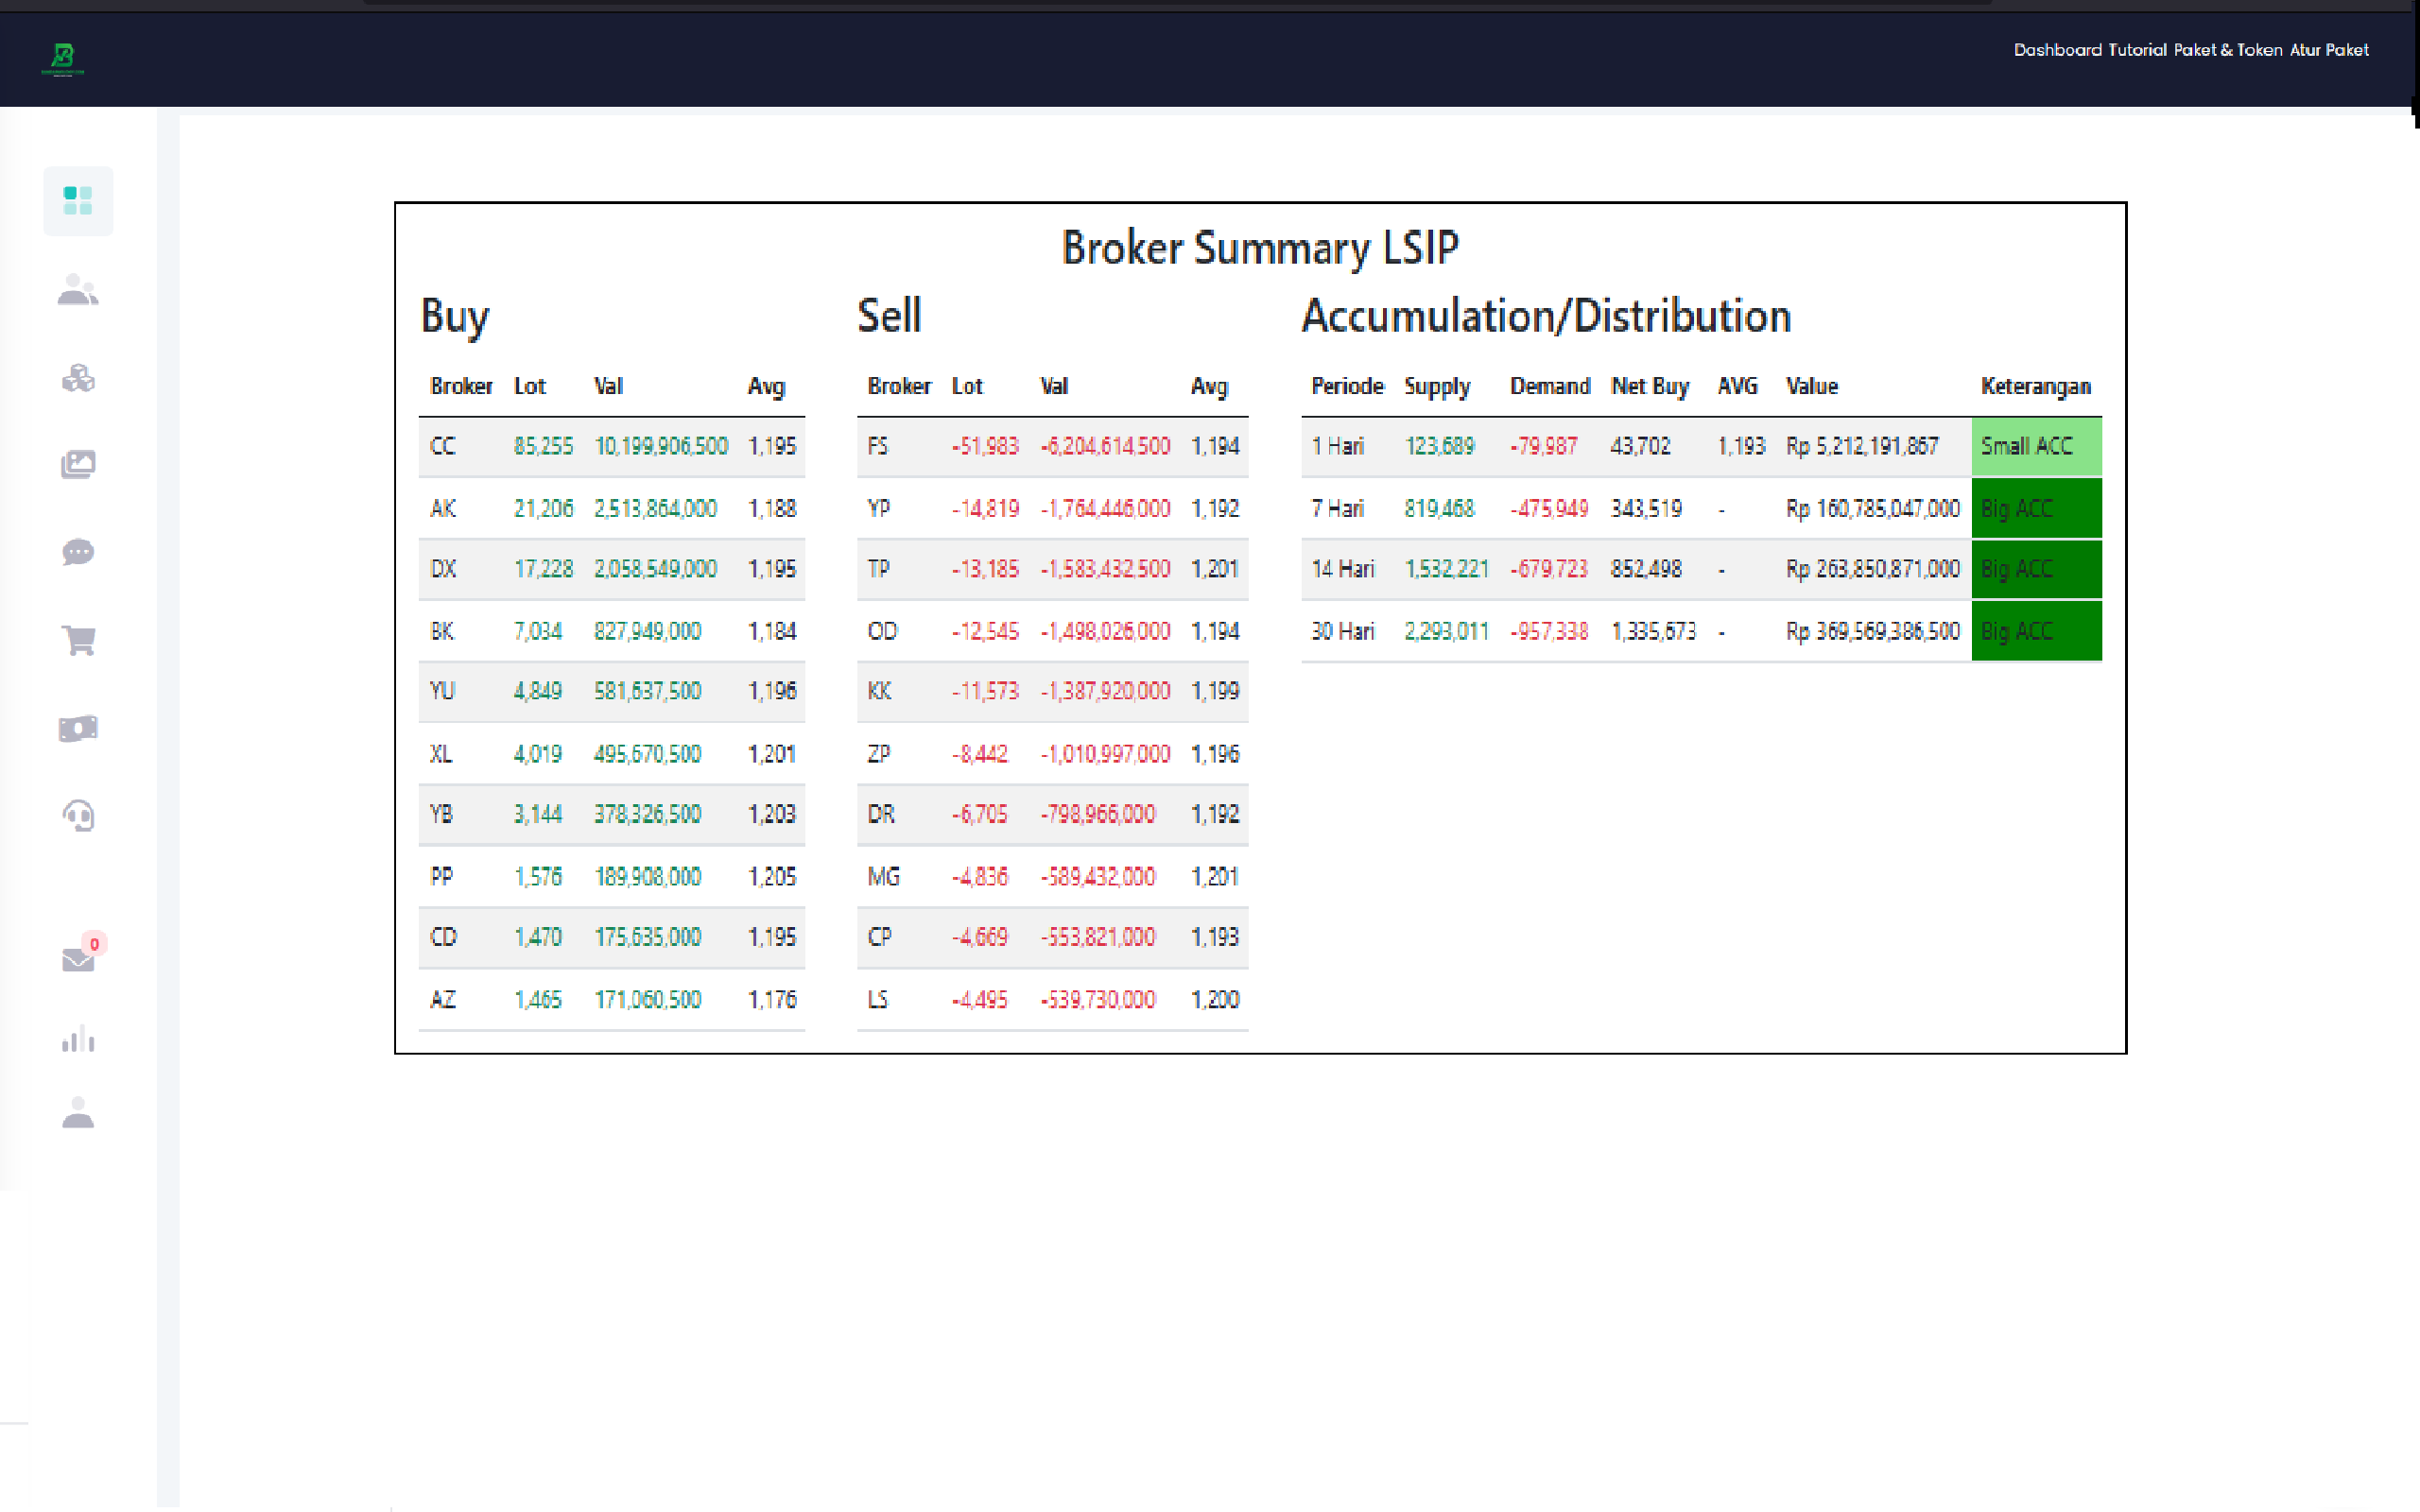Open the user profile sidebar icon
2420x1512 pixels.
click(78, 1113)
